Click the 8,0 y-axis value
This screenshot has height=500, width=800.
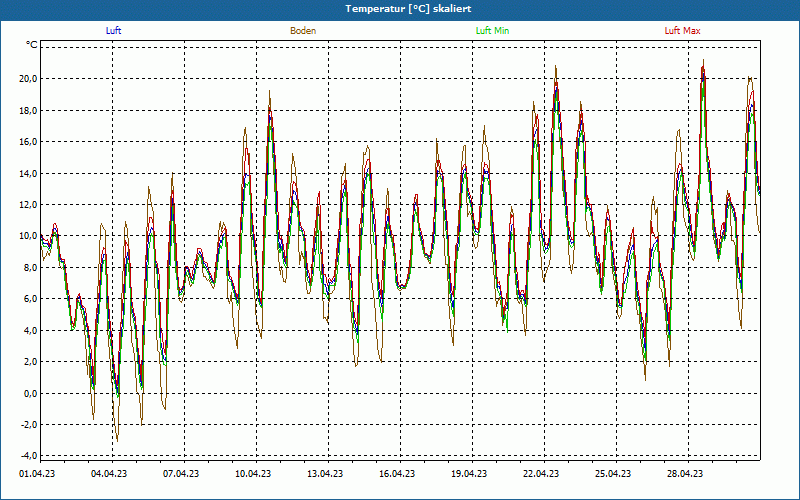(30, 268)
